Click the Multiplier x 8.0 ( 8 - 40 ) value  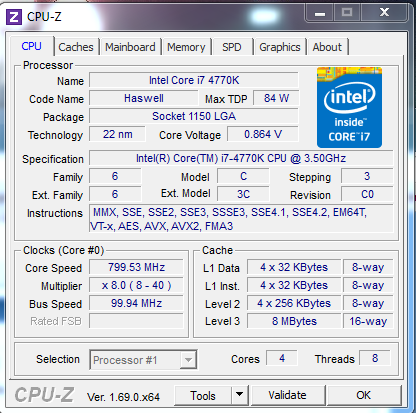136,285
